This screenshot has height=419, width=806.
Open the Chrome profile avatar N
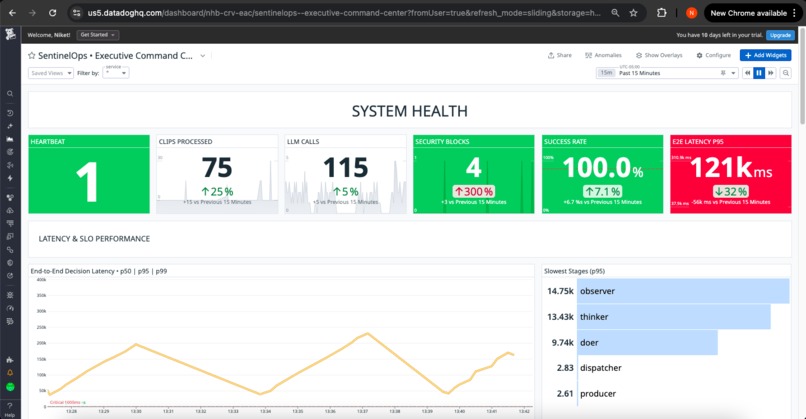click(691, 13)
